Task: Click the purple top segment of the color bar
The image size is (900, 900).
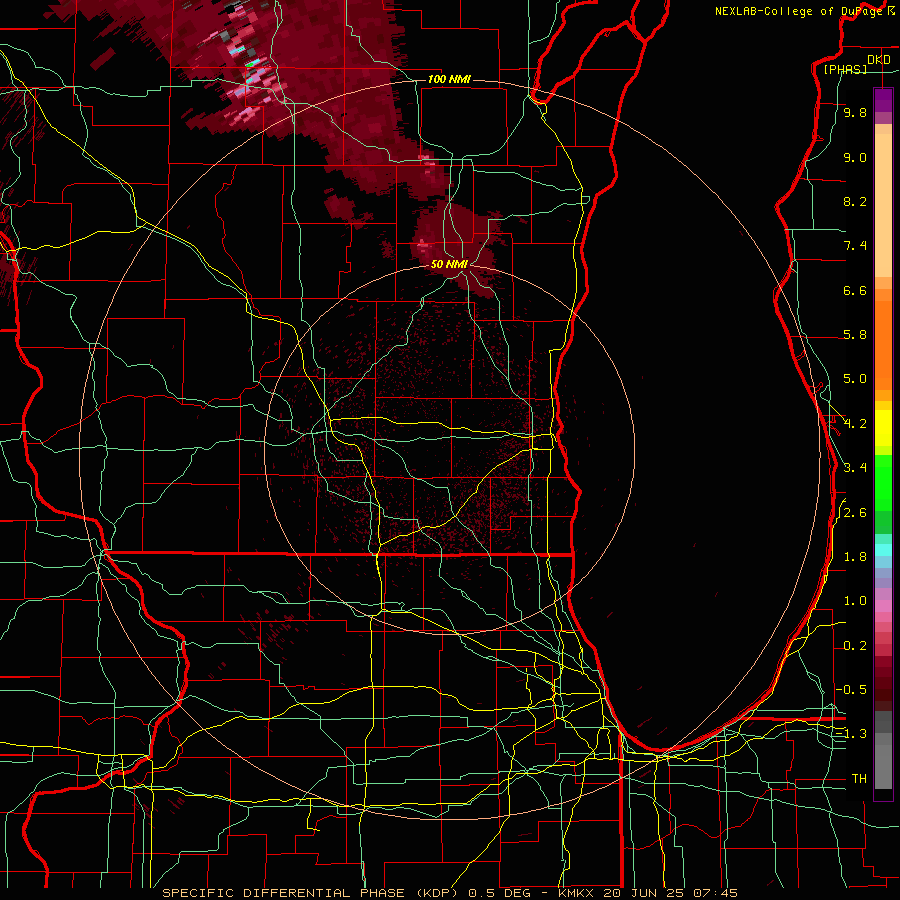Action: pyautogui.click(x=883, y=101)
